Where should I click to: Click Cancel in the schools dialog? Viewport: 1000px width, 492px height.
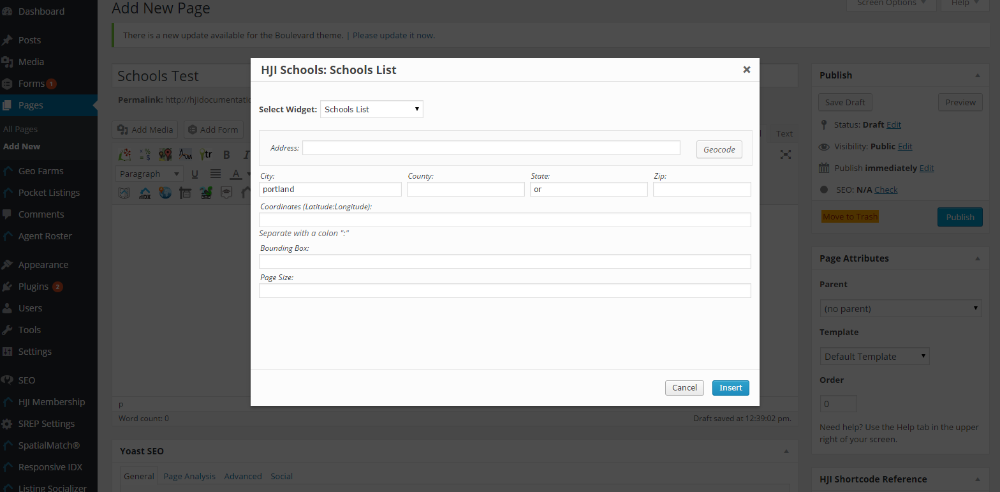[684, 388]
